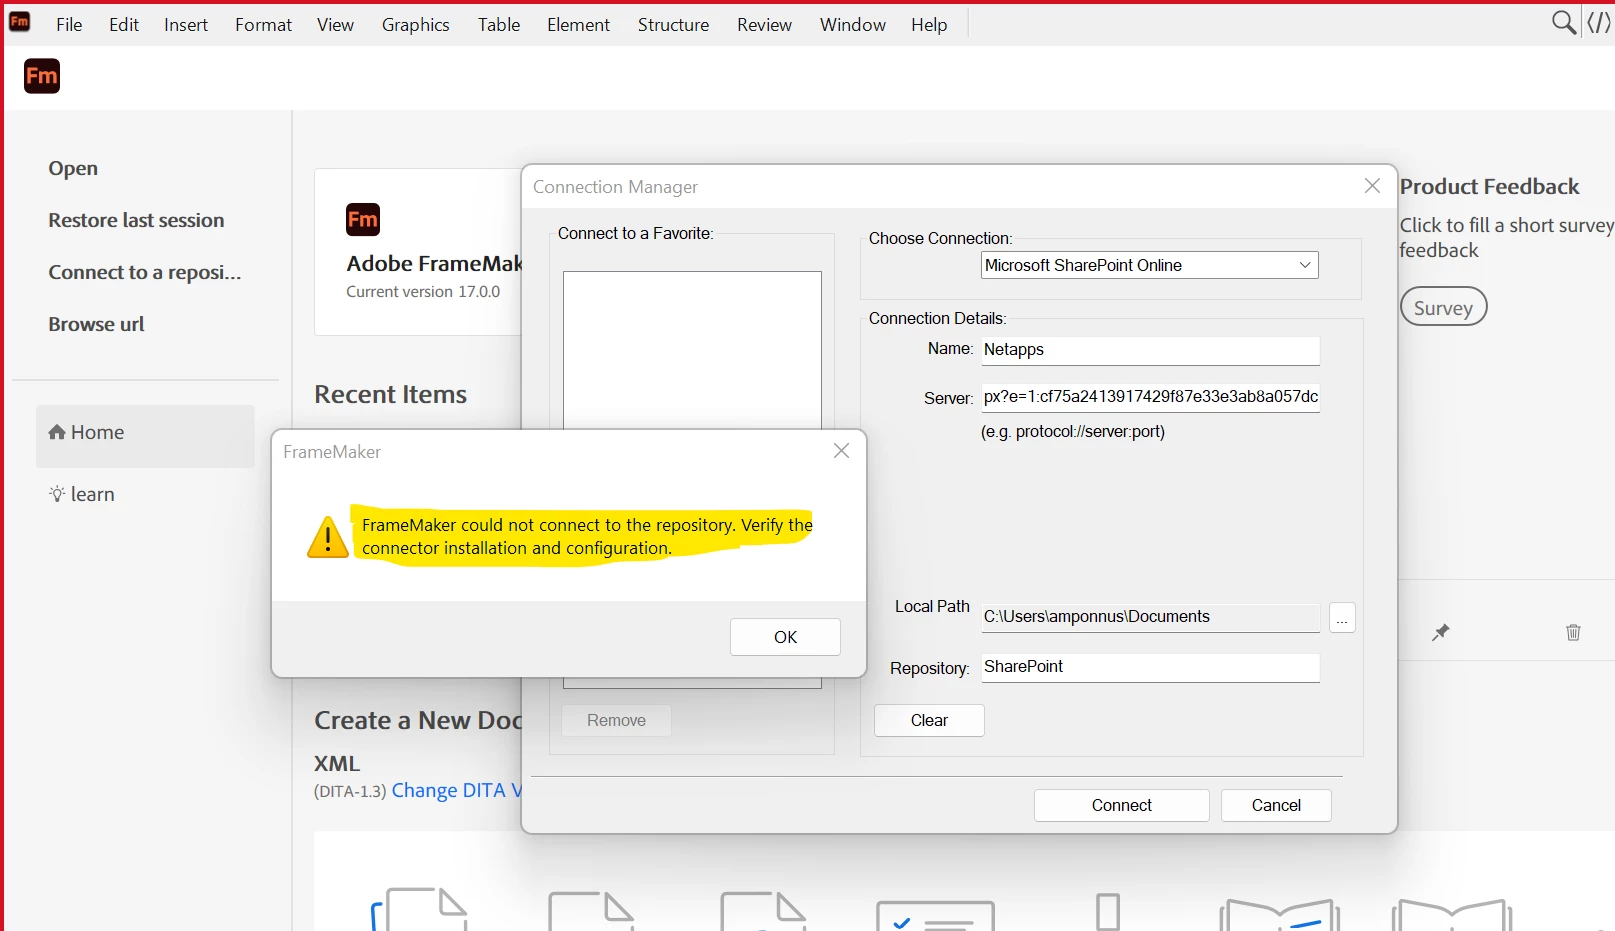Open the Format menu
The image size is (1615, 931).
264,25
